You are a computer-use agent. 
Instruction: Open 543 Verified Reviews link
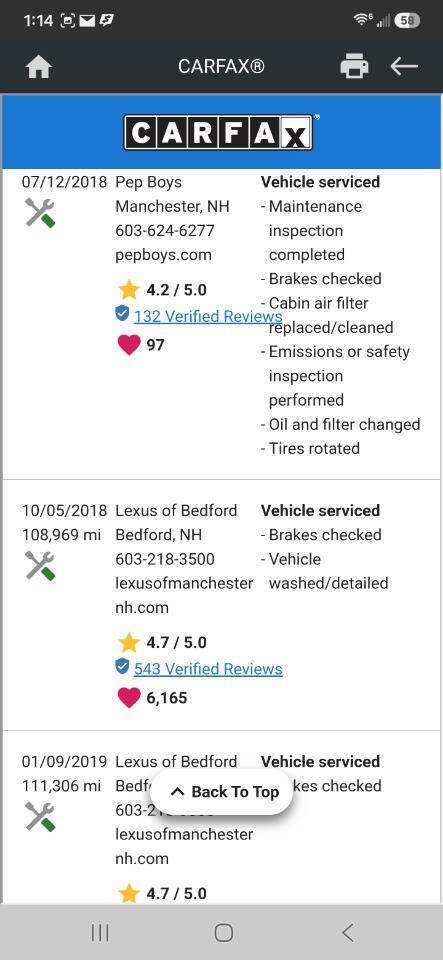pos(208,669)
